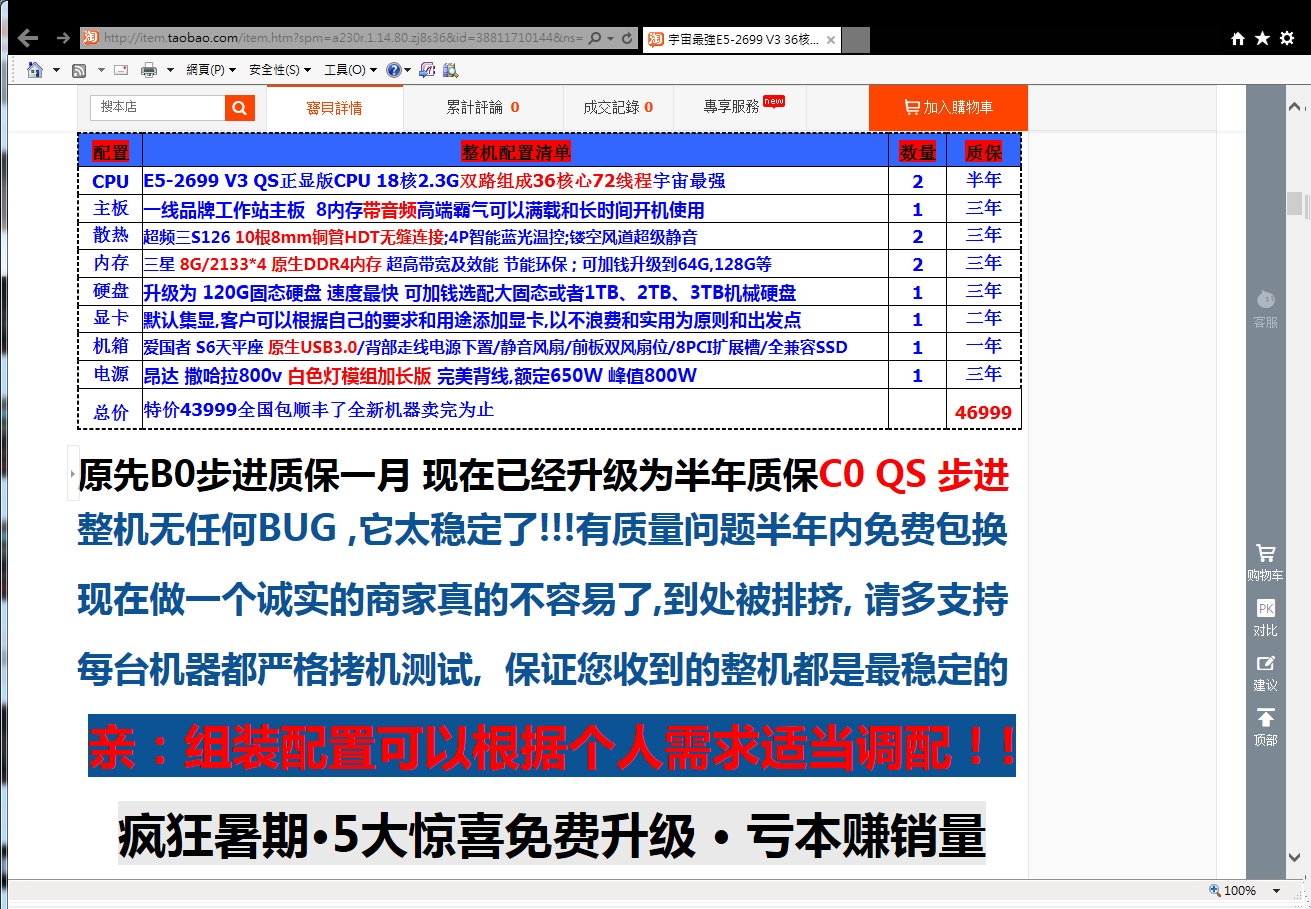This screenshot has width=1311, height=909.
Task: Open the address bar autocomplete dropdown arrow
Action: pos(610,38)
